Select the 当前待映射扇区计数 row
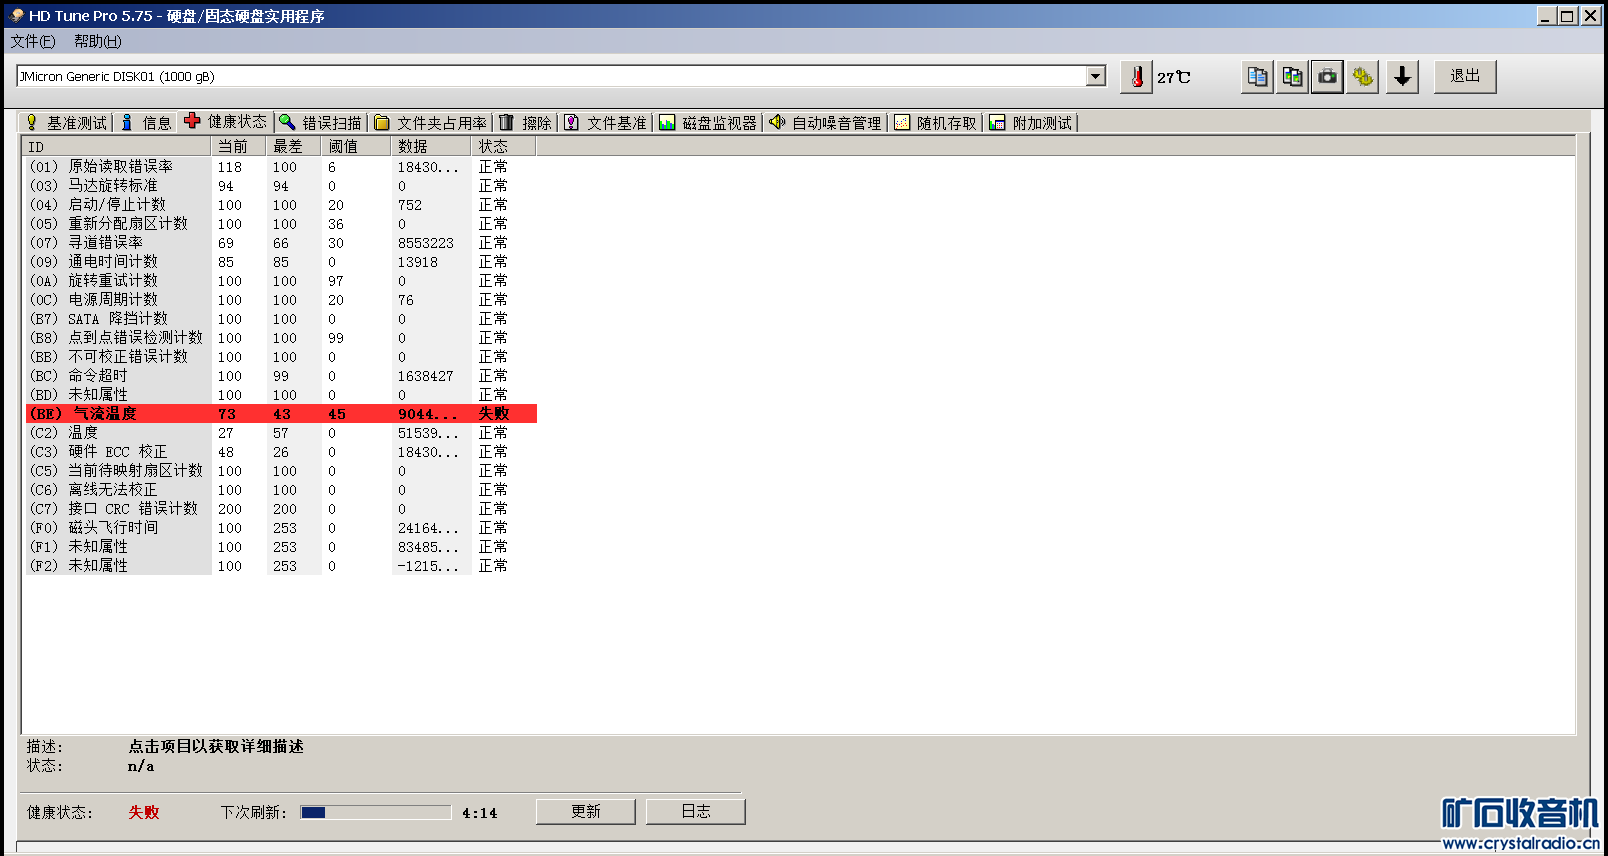The image size is (1608, 856). tap(281, 471)
